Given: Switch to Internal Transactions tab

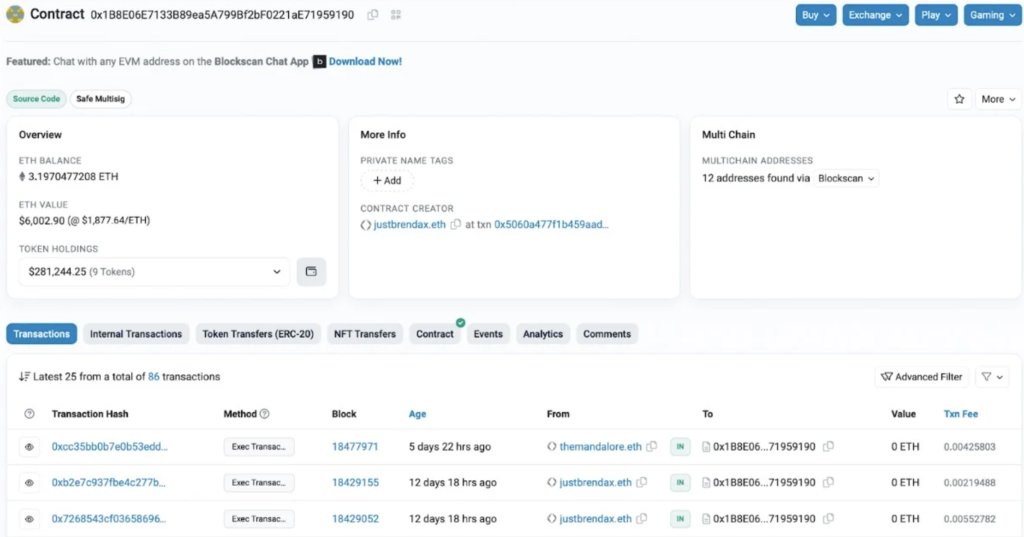Looking at the screenshot, I should (136, 334).
